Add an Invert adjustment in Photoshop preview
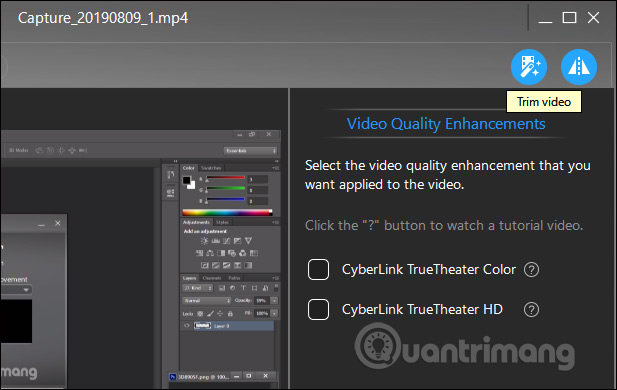Image resolution: width=617 pixels, height=390 pixels. click(205, 265)
